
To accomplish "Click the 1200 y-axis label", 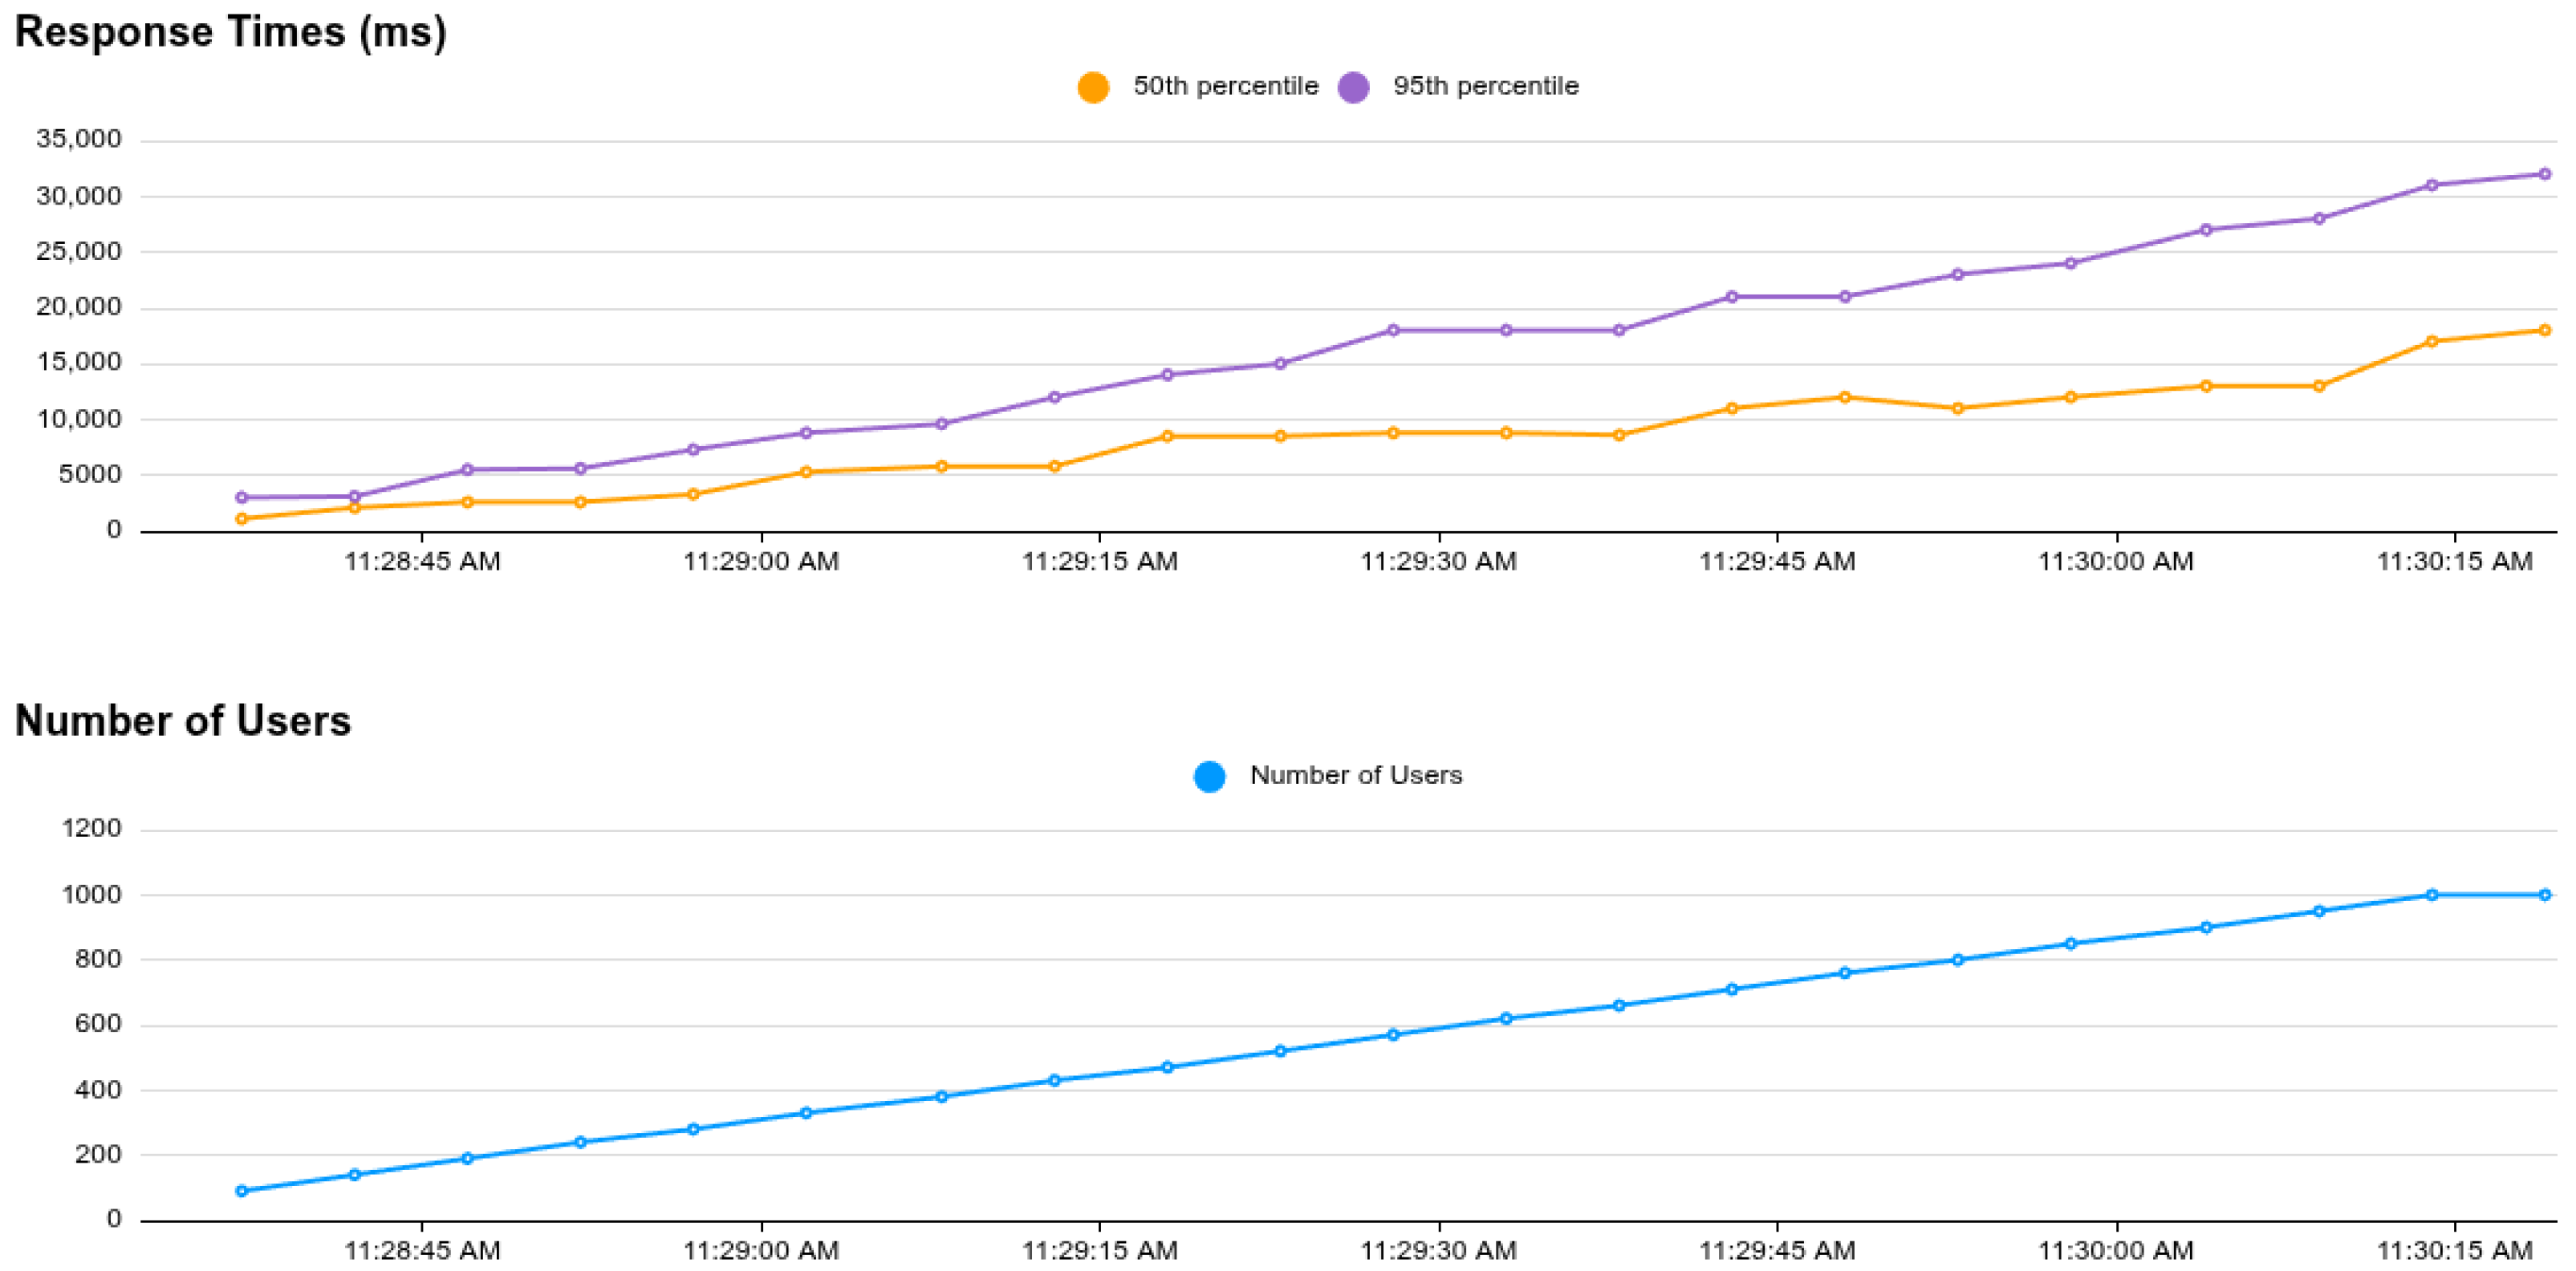I will [91, 829].
